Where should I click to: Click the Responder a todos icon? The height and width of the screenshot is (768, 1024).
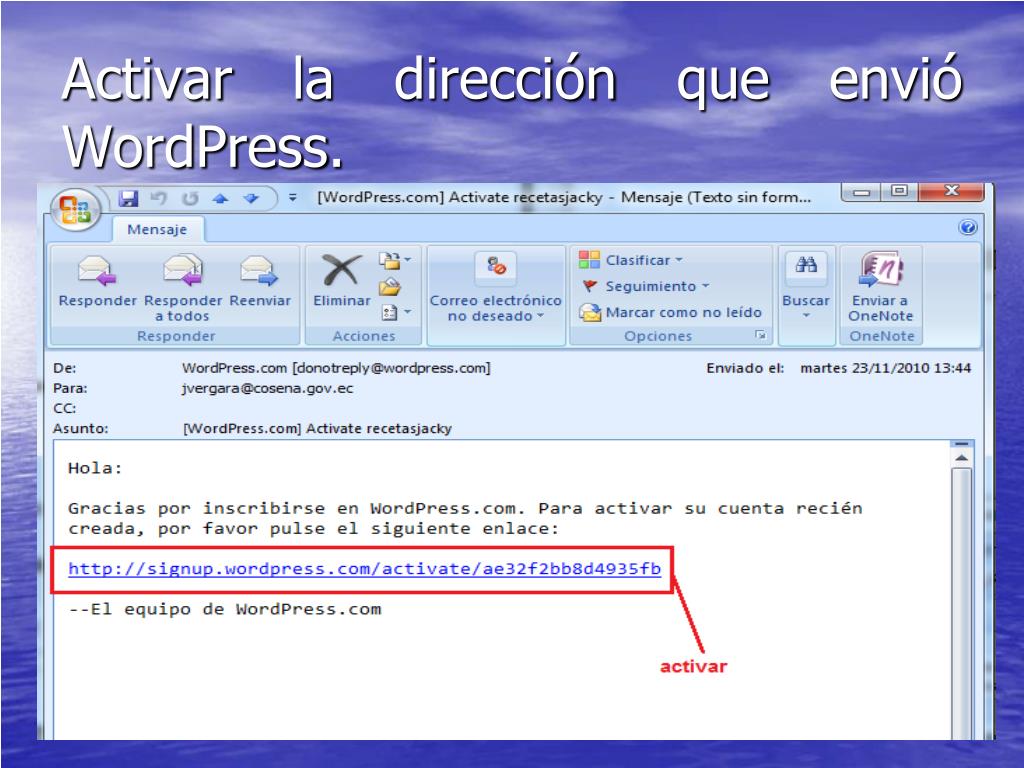pos(183,270)
